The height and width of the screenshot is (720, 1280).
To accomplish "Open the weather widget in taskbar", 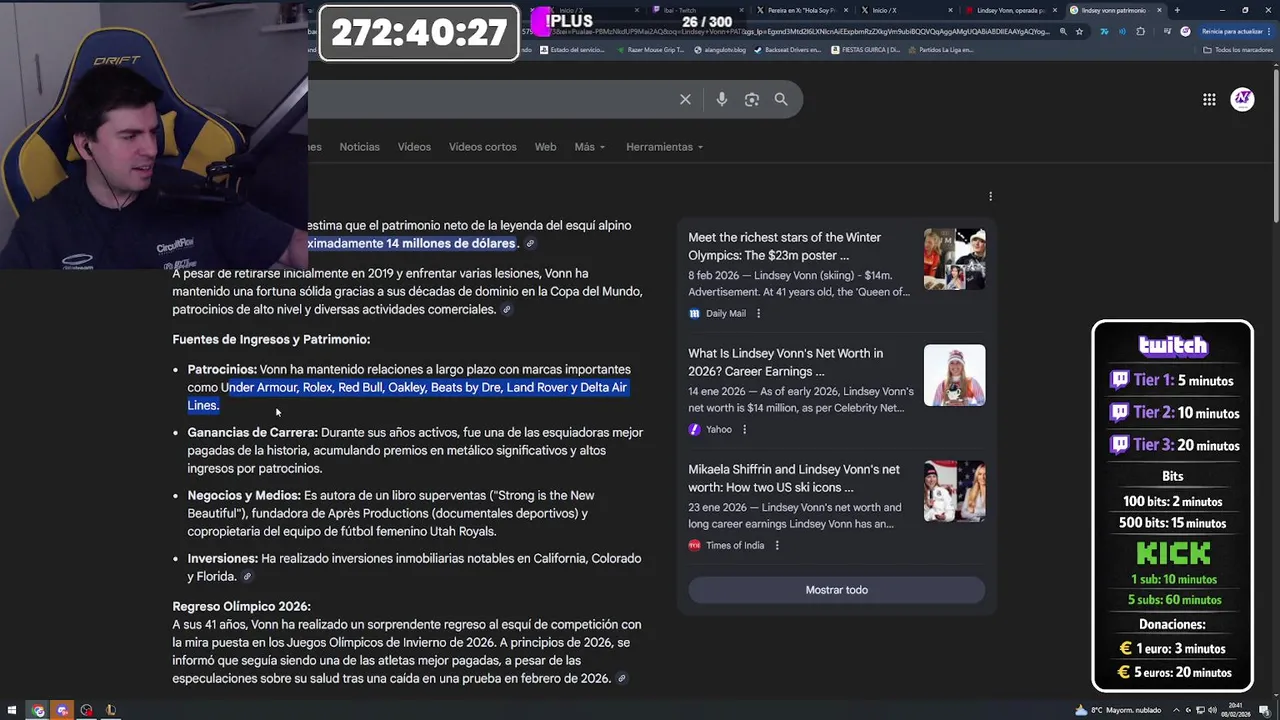I will click(x=1118, y=710).
